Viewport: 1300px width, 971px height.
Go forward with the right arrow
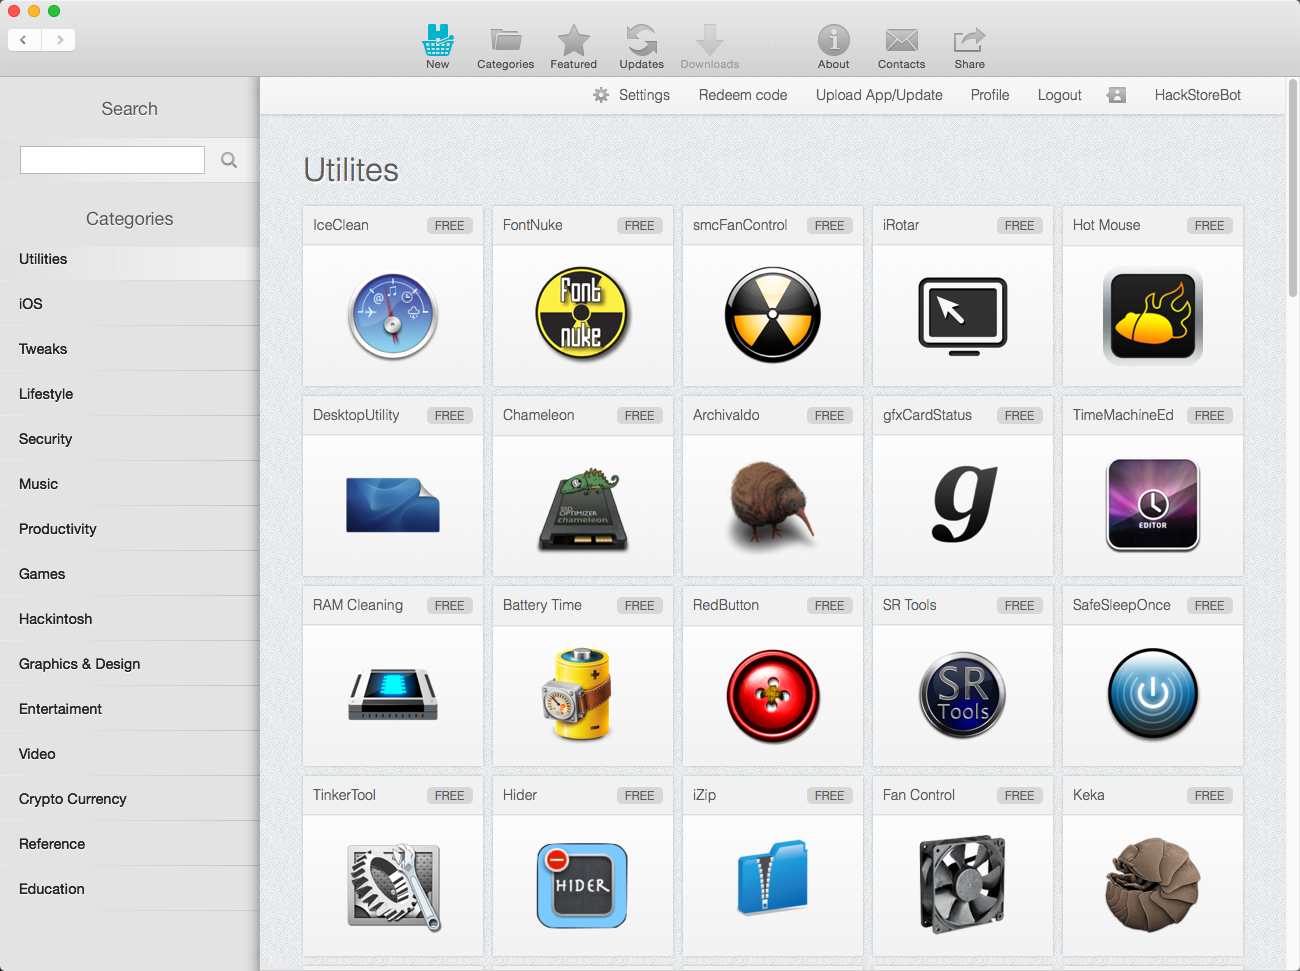tap(59, 40)
